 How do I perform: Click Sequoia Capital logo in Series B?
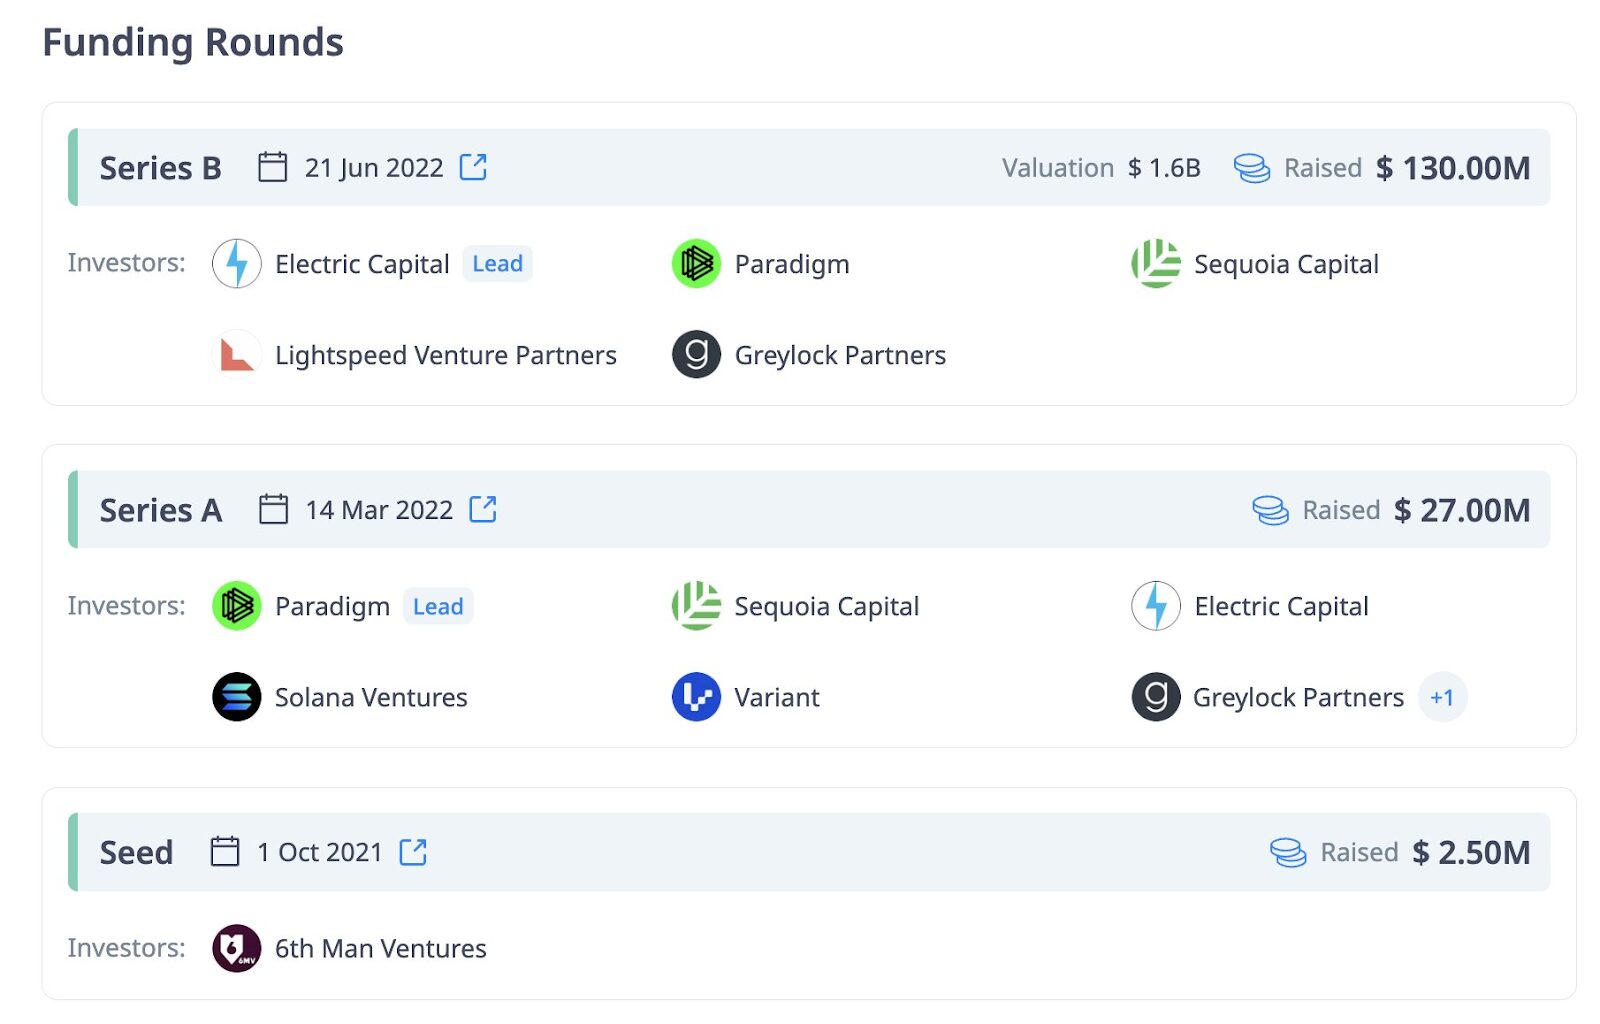(1156, 264)
